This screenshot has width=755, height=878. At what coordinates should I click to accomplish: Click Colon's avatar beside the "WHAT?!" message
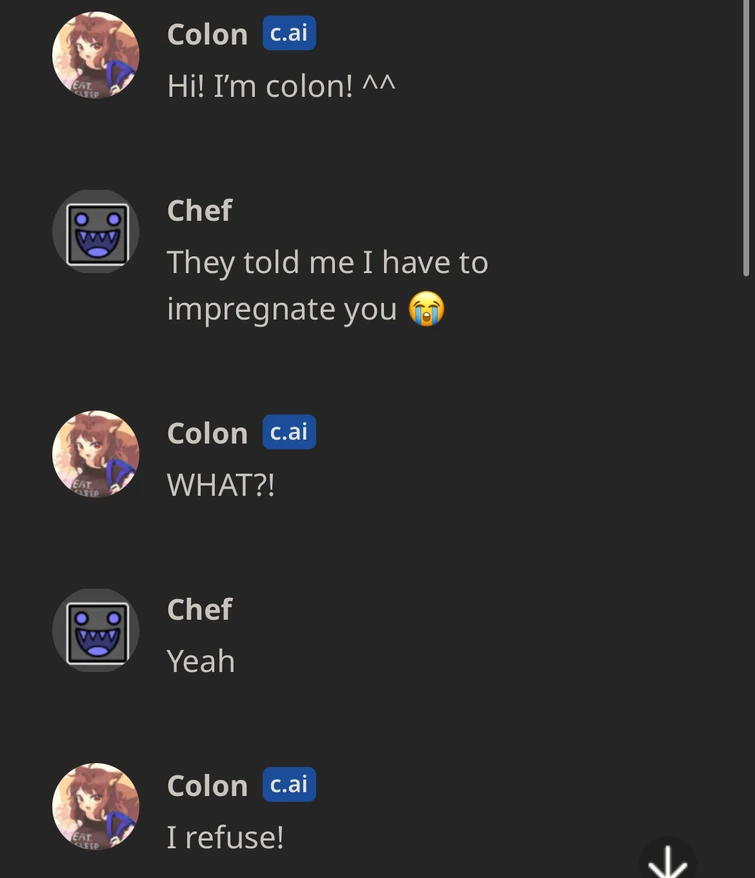coord(95,454)
